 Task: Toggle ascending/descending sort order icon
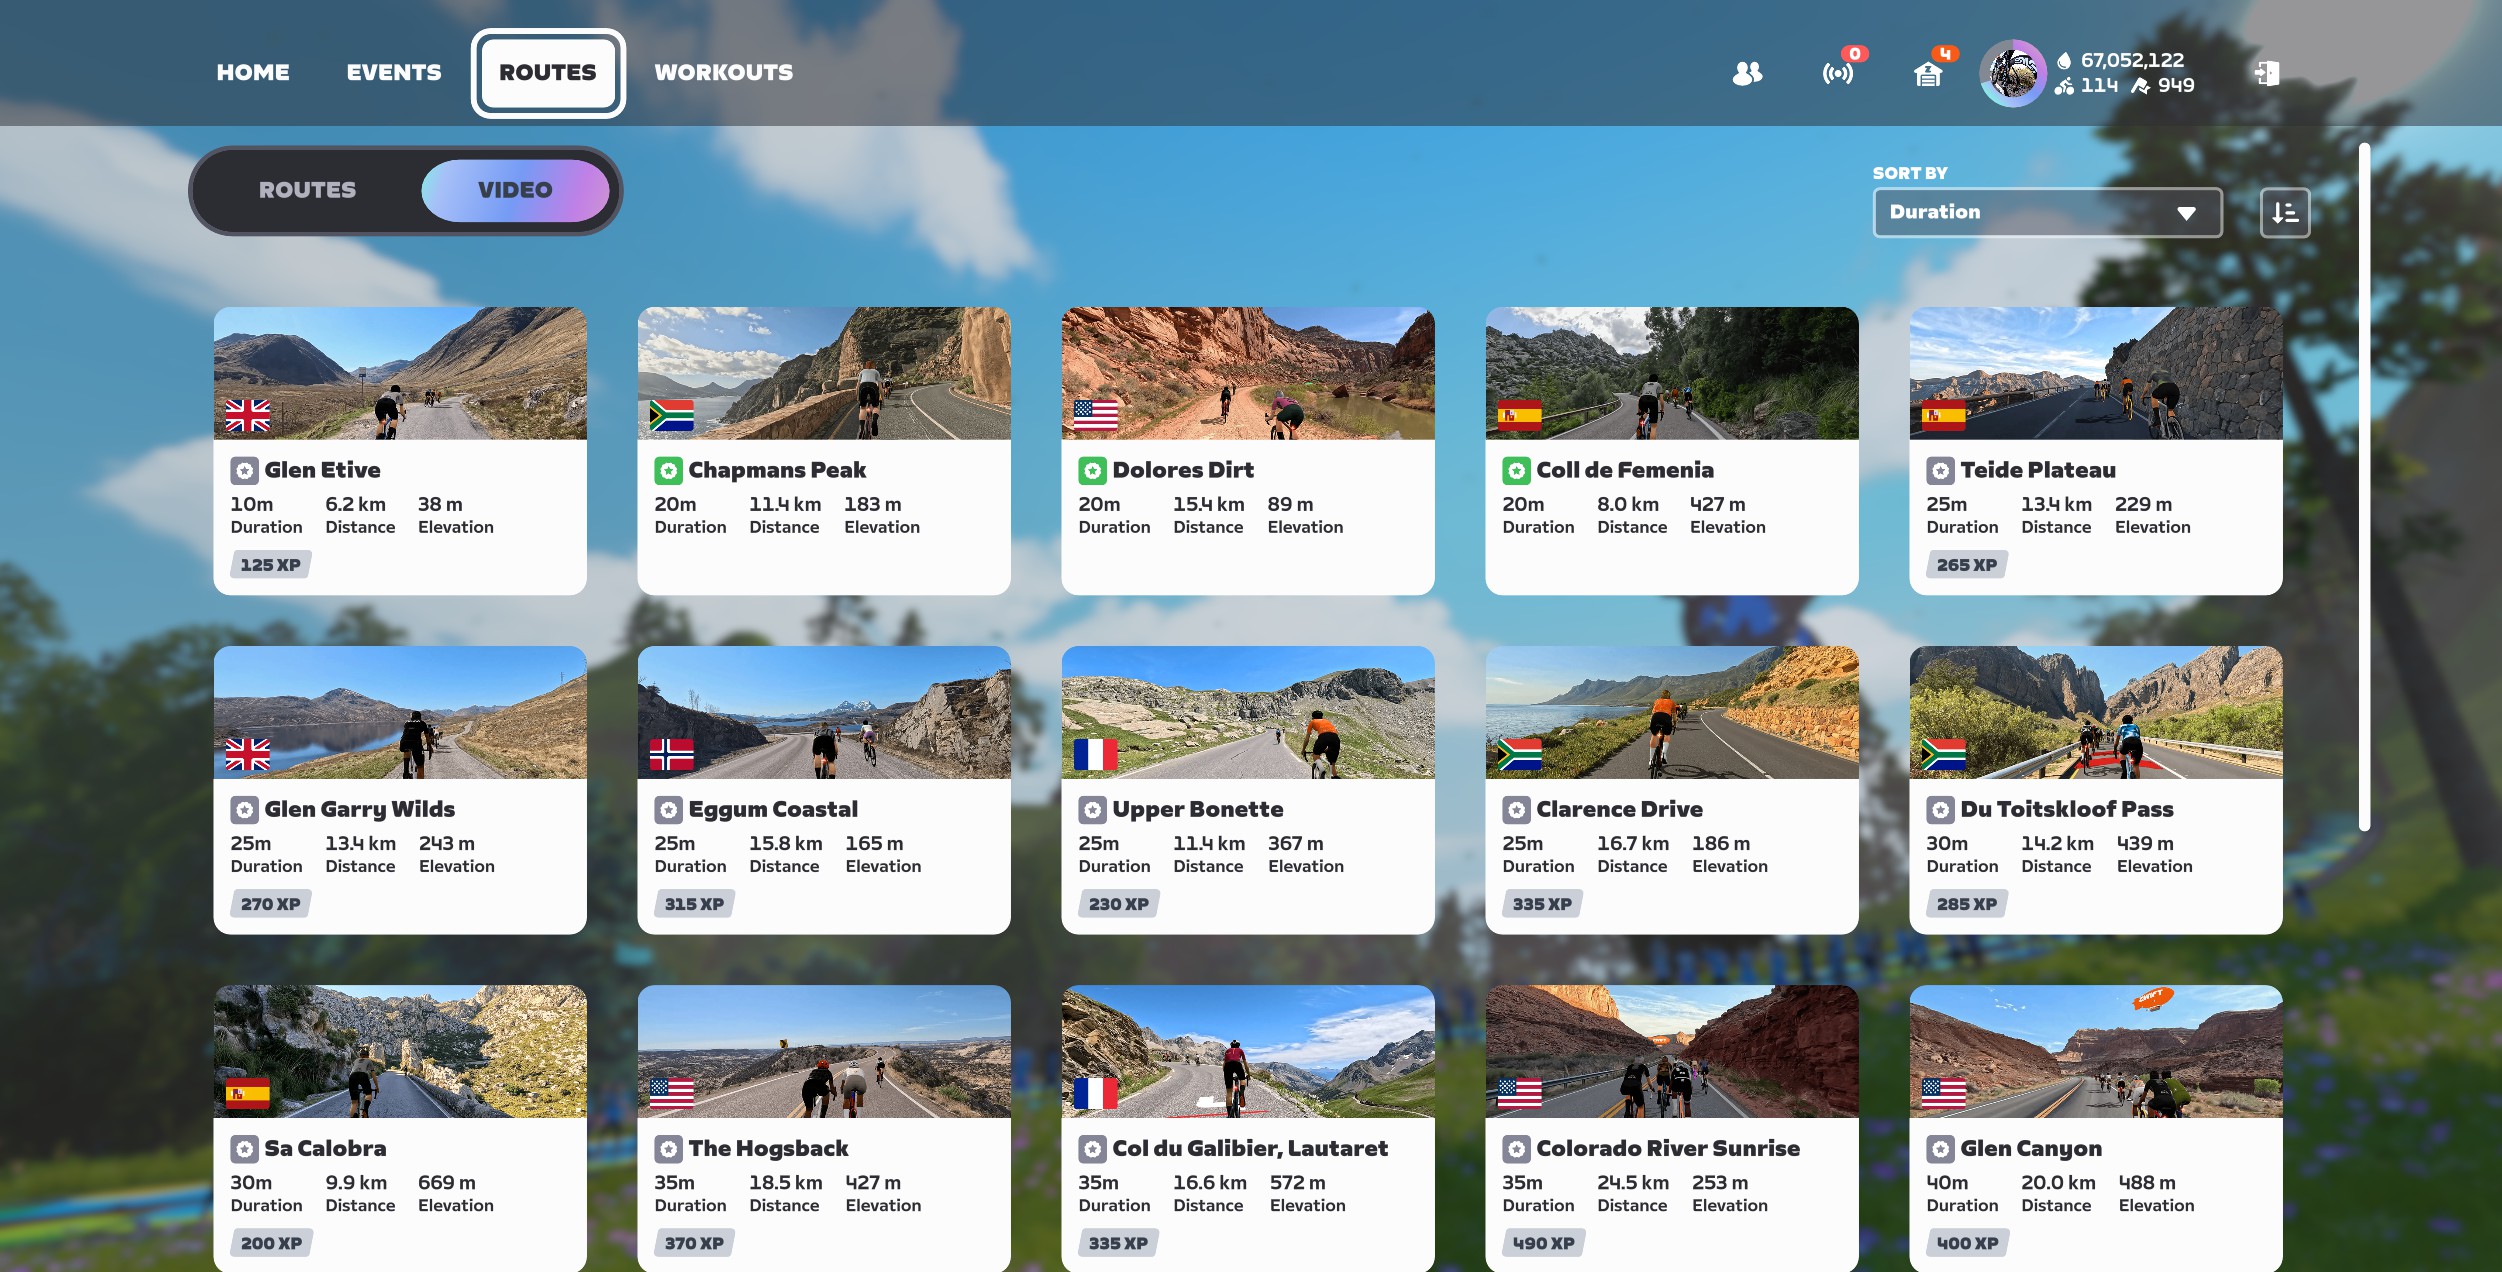(2285, 212)
